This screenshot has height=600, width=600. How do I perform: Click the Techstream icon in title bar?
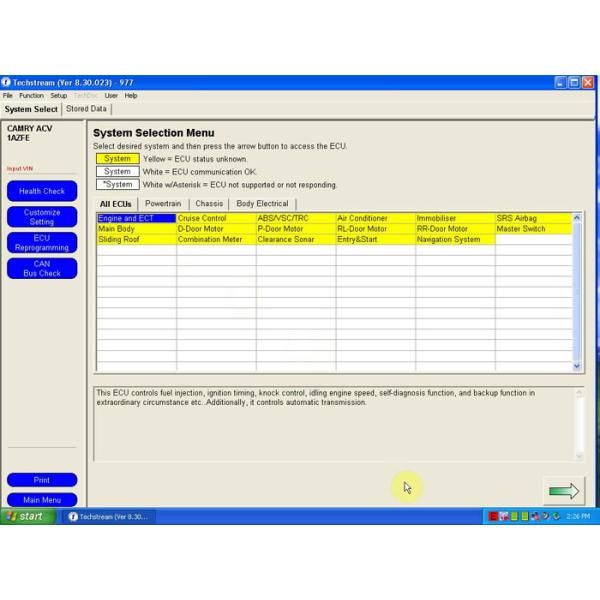pyautogui.click(x=6, y=82)
